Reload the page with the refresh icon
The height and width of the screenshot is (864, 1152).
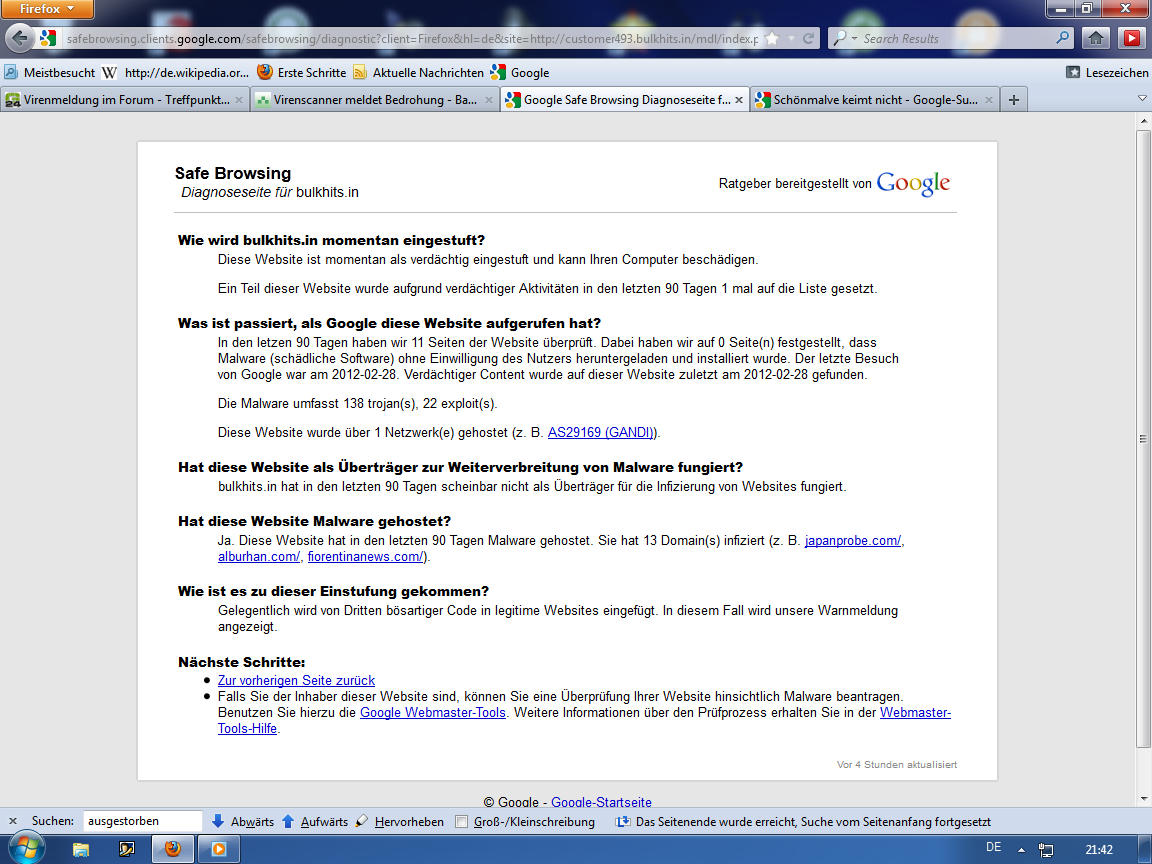pyautogui.click(x=808, y=38)
